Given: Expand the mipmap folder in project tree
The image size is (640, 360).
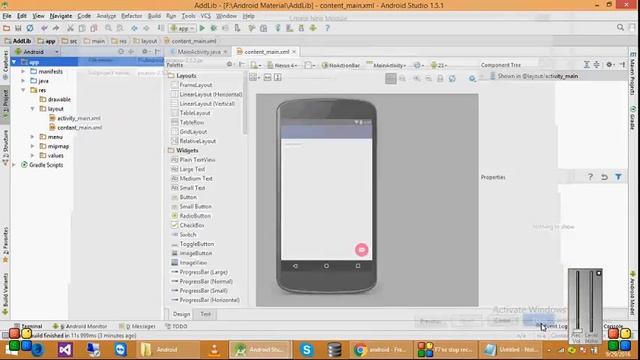Looking at the screenshot, I should point(33,146).
